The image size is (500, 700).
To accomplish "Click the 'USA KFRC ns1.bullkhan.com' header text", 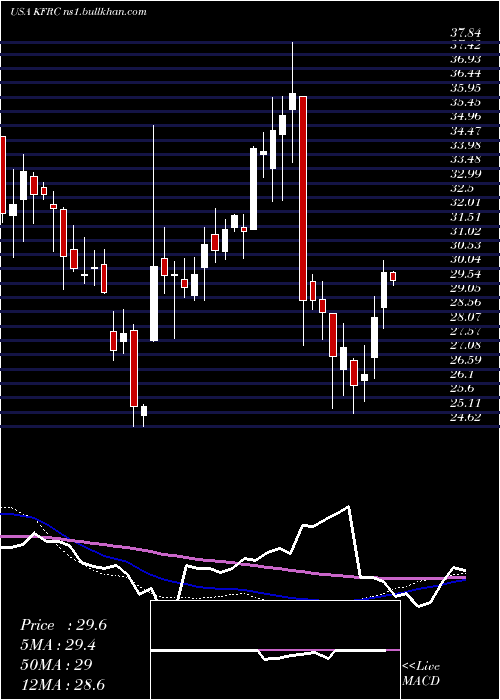I will (78, 12).
